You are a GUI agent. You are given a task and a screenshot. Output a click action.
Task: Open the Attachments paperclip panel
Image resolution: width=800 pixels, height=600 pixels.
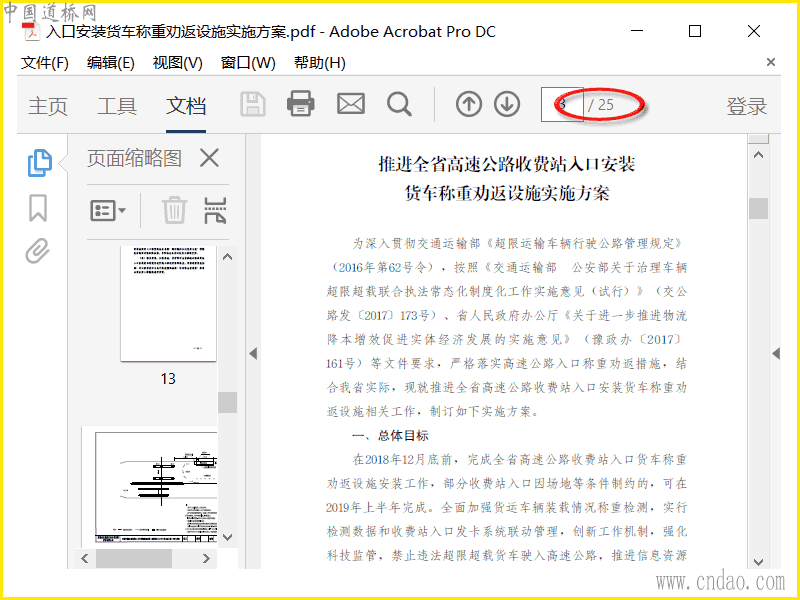coord(38,251)
